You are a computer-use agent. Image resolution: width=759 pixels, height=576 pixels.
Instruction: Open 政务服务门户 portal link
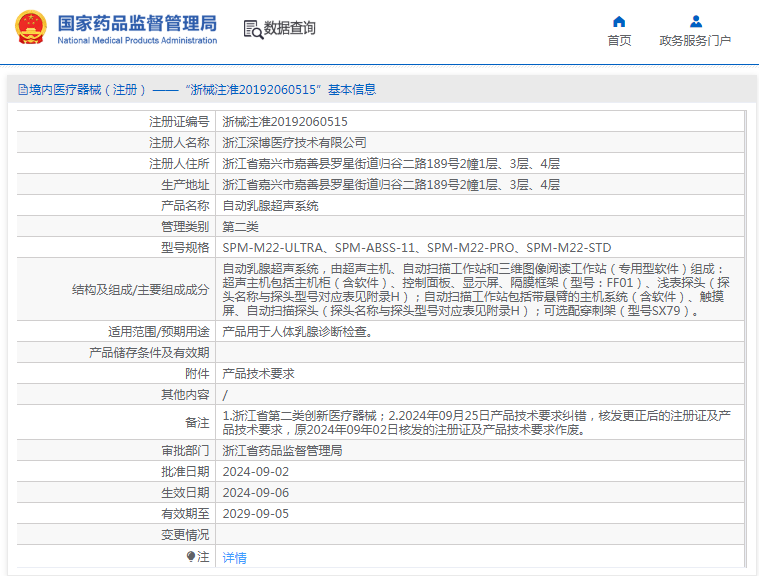(695, 41)
